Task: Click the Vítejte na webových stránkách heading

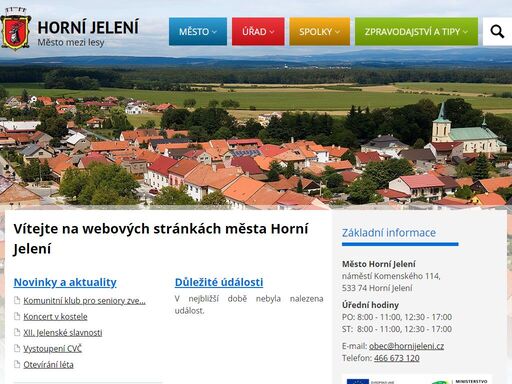Action: [x=161, y=238]
